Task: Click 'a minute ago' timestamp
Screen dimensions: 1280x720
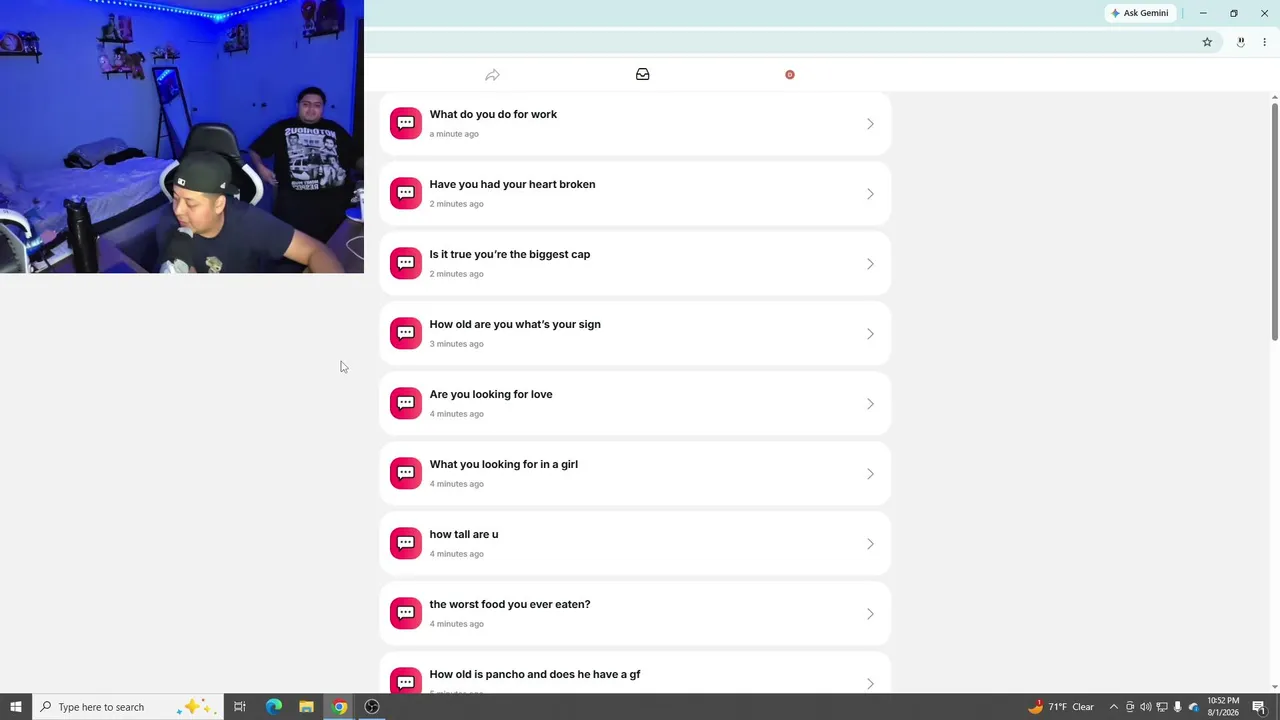Action: 454,134
